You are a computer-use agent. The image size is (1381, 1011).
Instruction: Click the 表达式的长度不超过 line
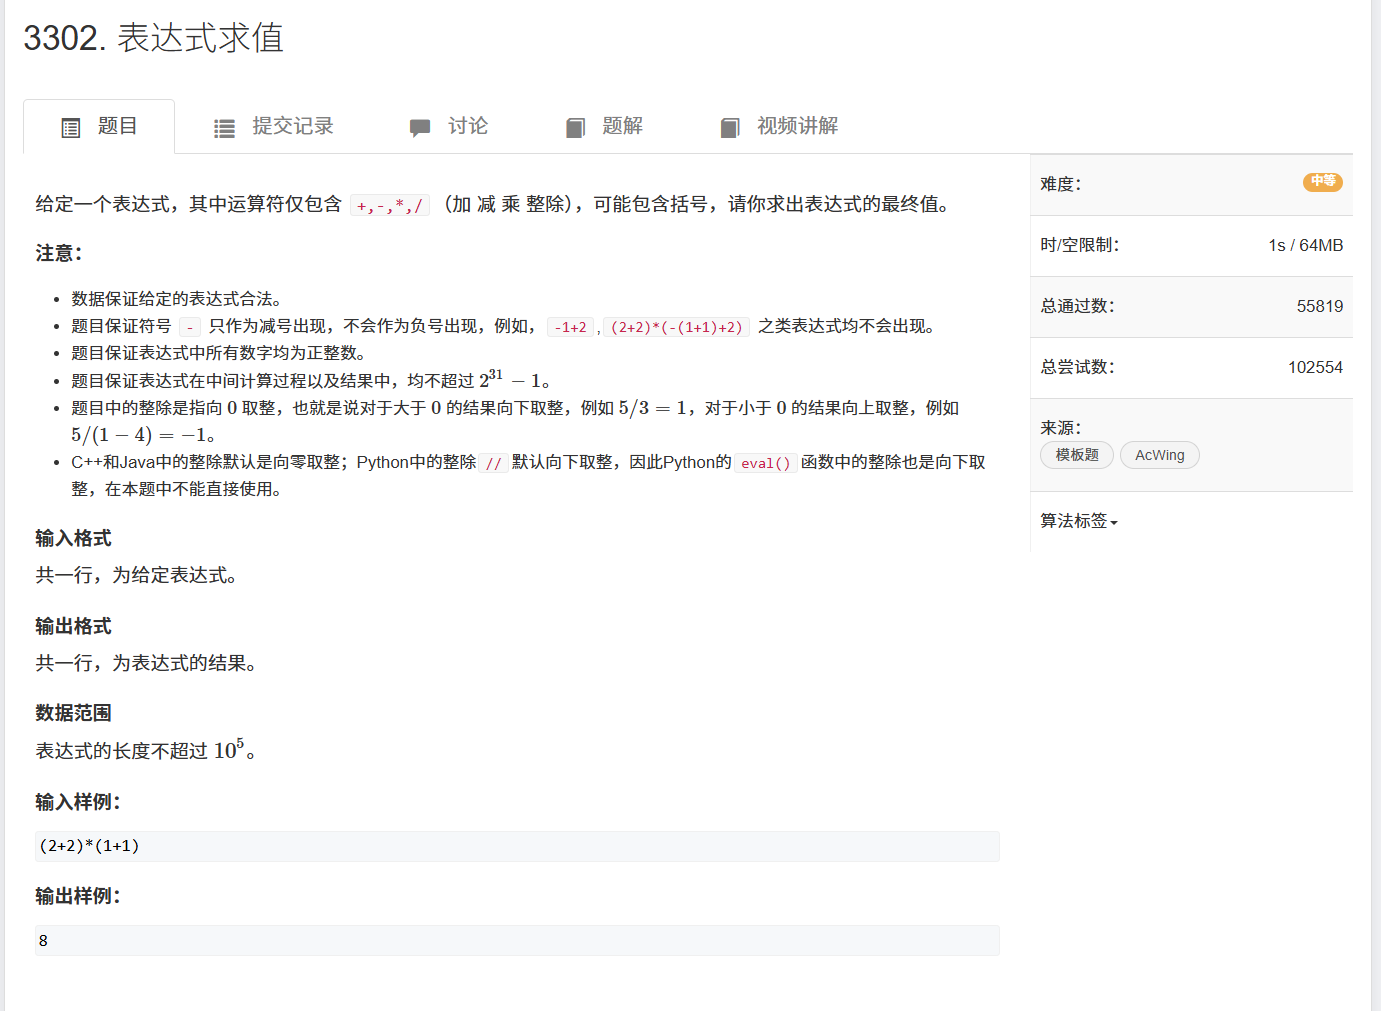[x=147, y=749]
